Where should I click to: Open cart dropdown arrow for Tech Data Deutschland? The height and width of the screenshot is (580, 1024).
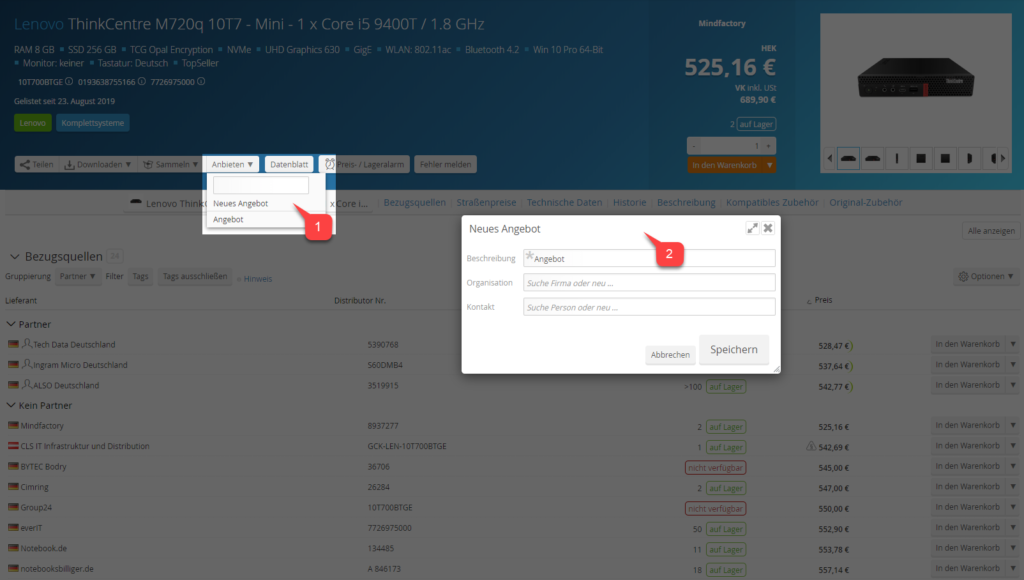[x=1013, y=344]
